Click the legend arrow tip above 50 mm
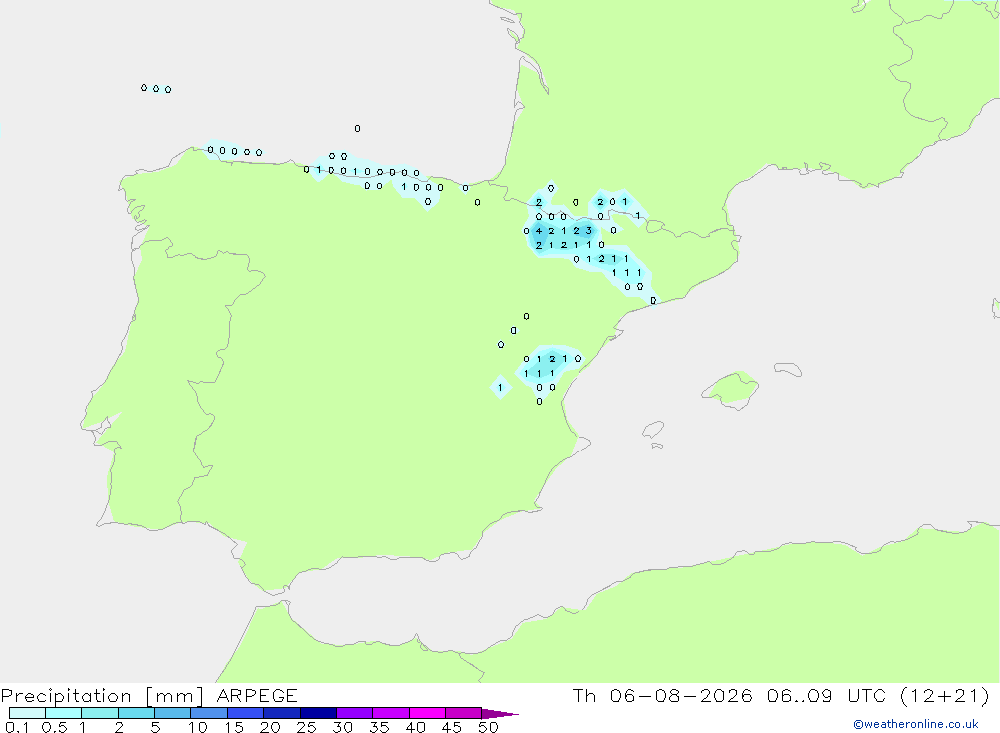 500,714
